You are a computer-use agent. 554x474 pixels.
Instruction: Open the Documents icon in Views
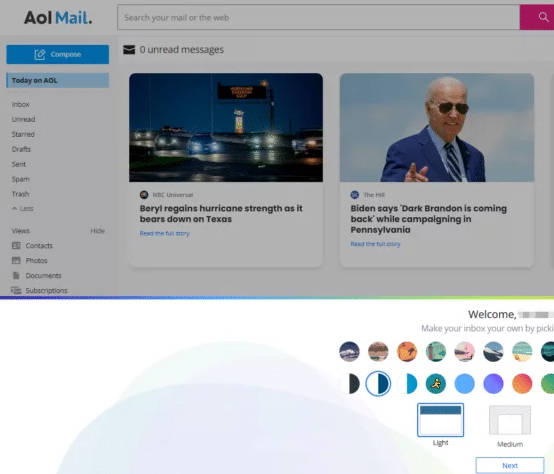pos(16,275)
